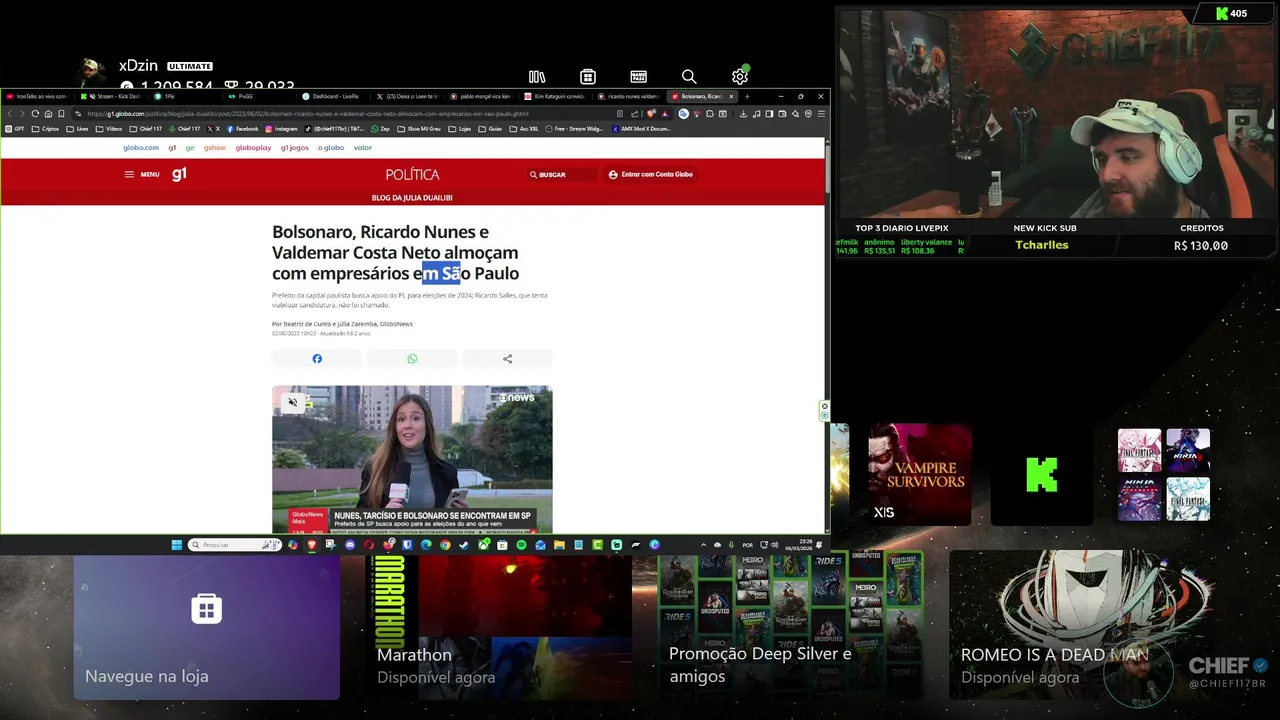This screenshot has width=1280, height=720.
Task: Open the g1 jogos link
Action: 295,148
